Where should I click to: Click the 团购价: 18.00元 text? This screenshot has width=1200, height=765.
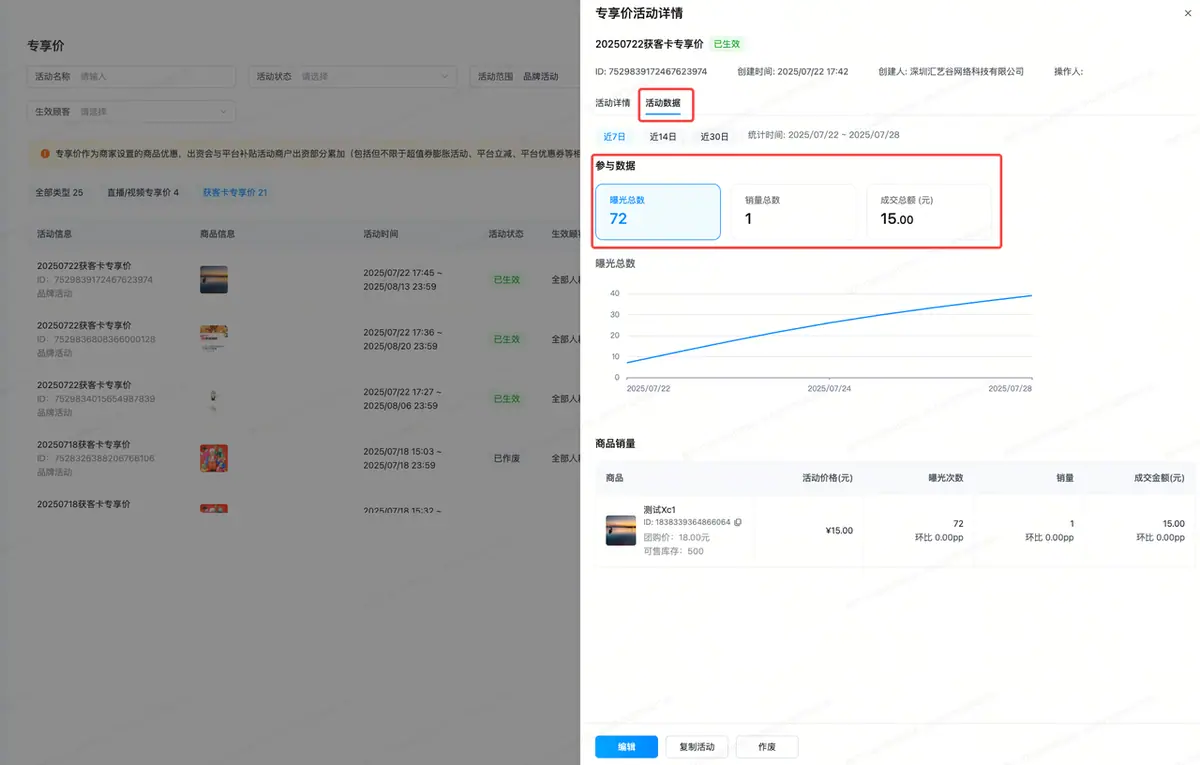[676, 537]
